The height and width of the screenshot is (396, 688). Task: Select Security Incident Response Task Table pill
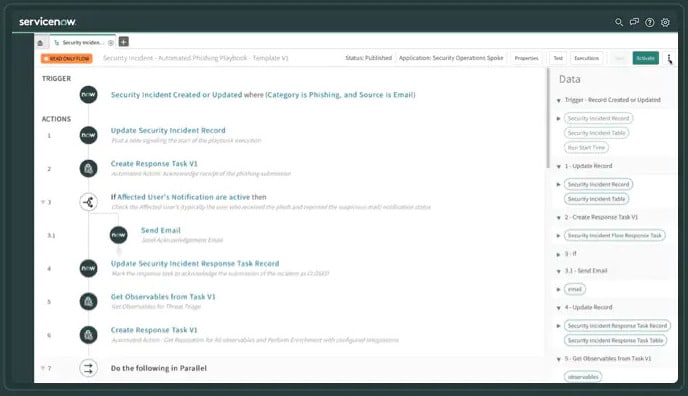pos(615,340)
